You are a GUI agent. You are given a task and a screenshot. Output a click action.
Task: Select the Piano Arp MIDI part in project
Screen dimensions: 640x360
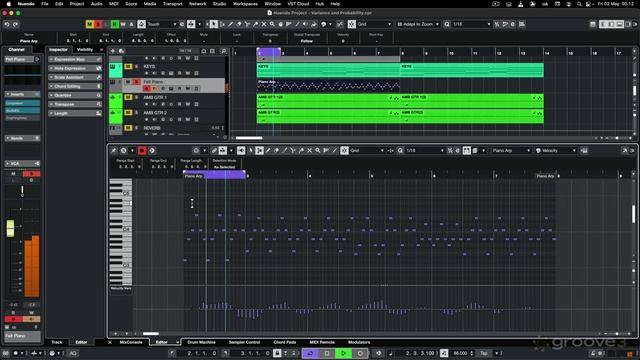pyautogui.click(x=328, y=85)
